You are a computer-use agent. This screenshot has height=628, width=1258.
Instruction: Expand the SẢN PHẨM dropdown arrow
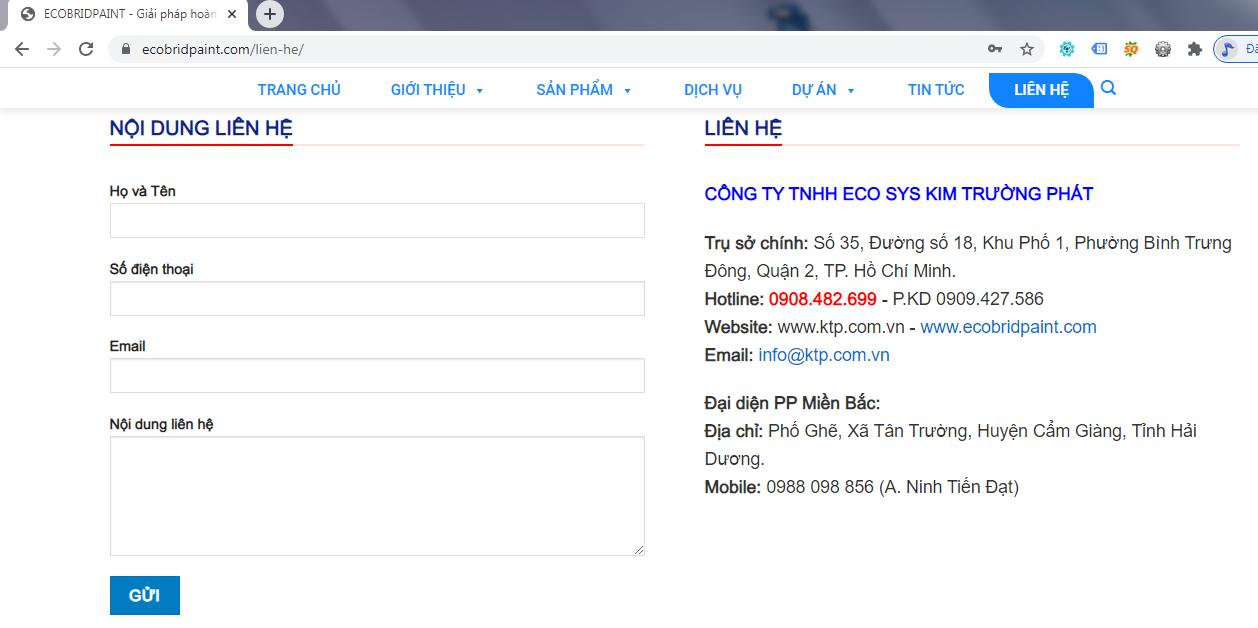tap(627, 91)
